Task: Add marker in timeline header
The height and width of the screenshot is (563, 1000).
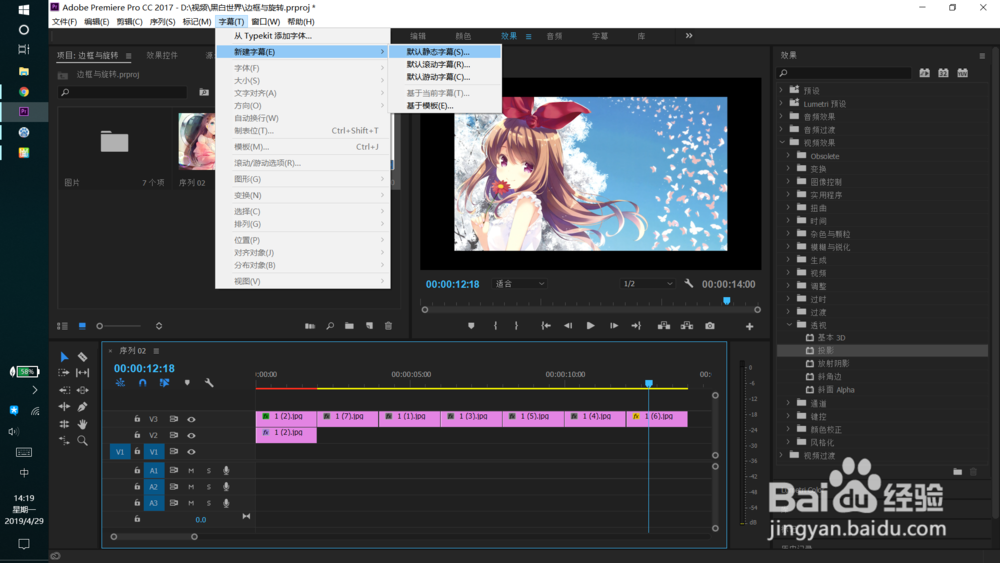Action: tap(187, 383)
